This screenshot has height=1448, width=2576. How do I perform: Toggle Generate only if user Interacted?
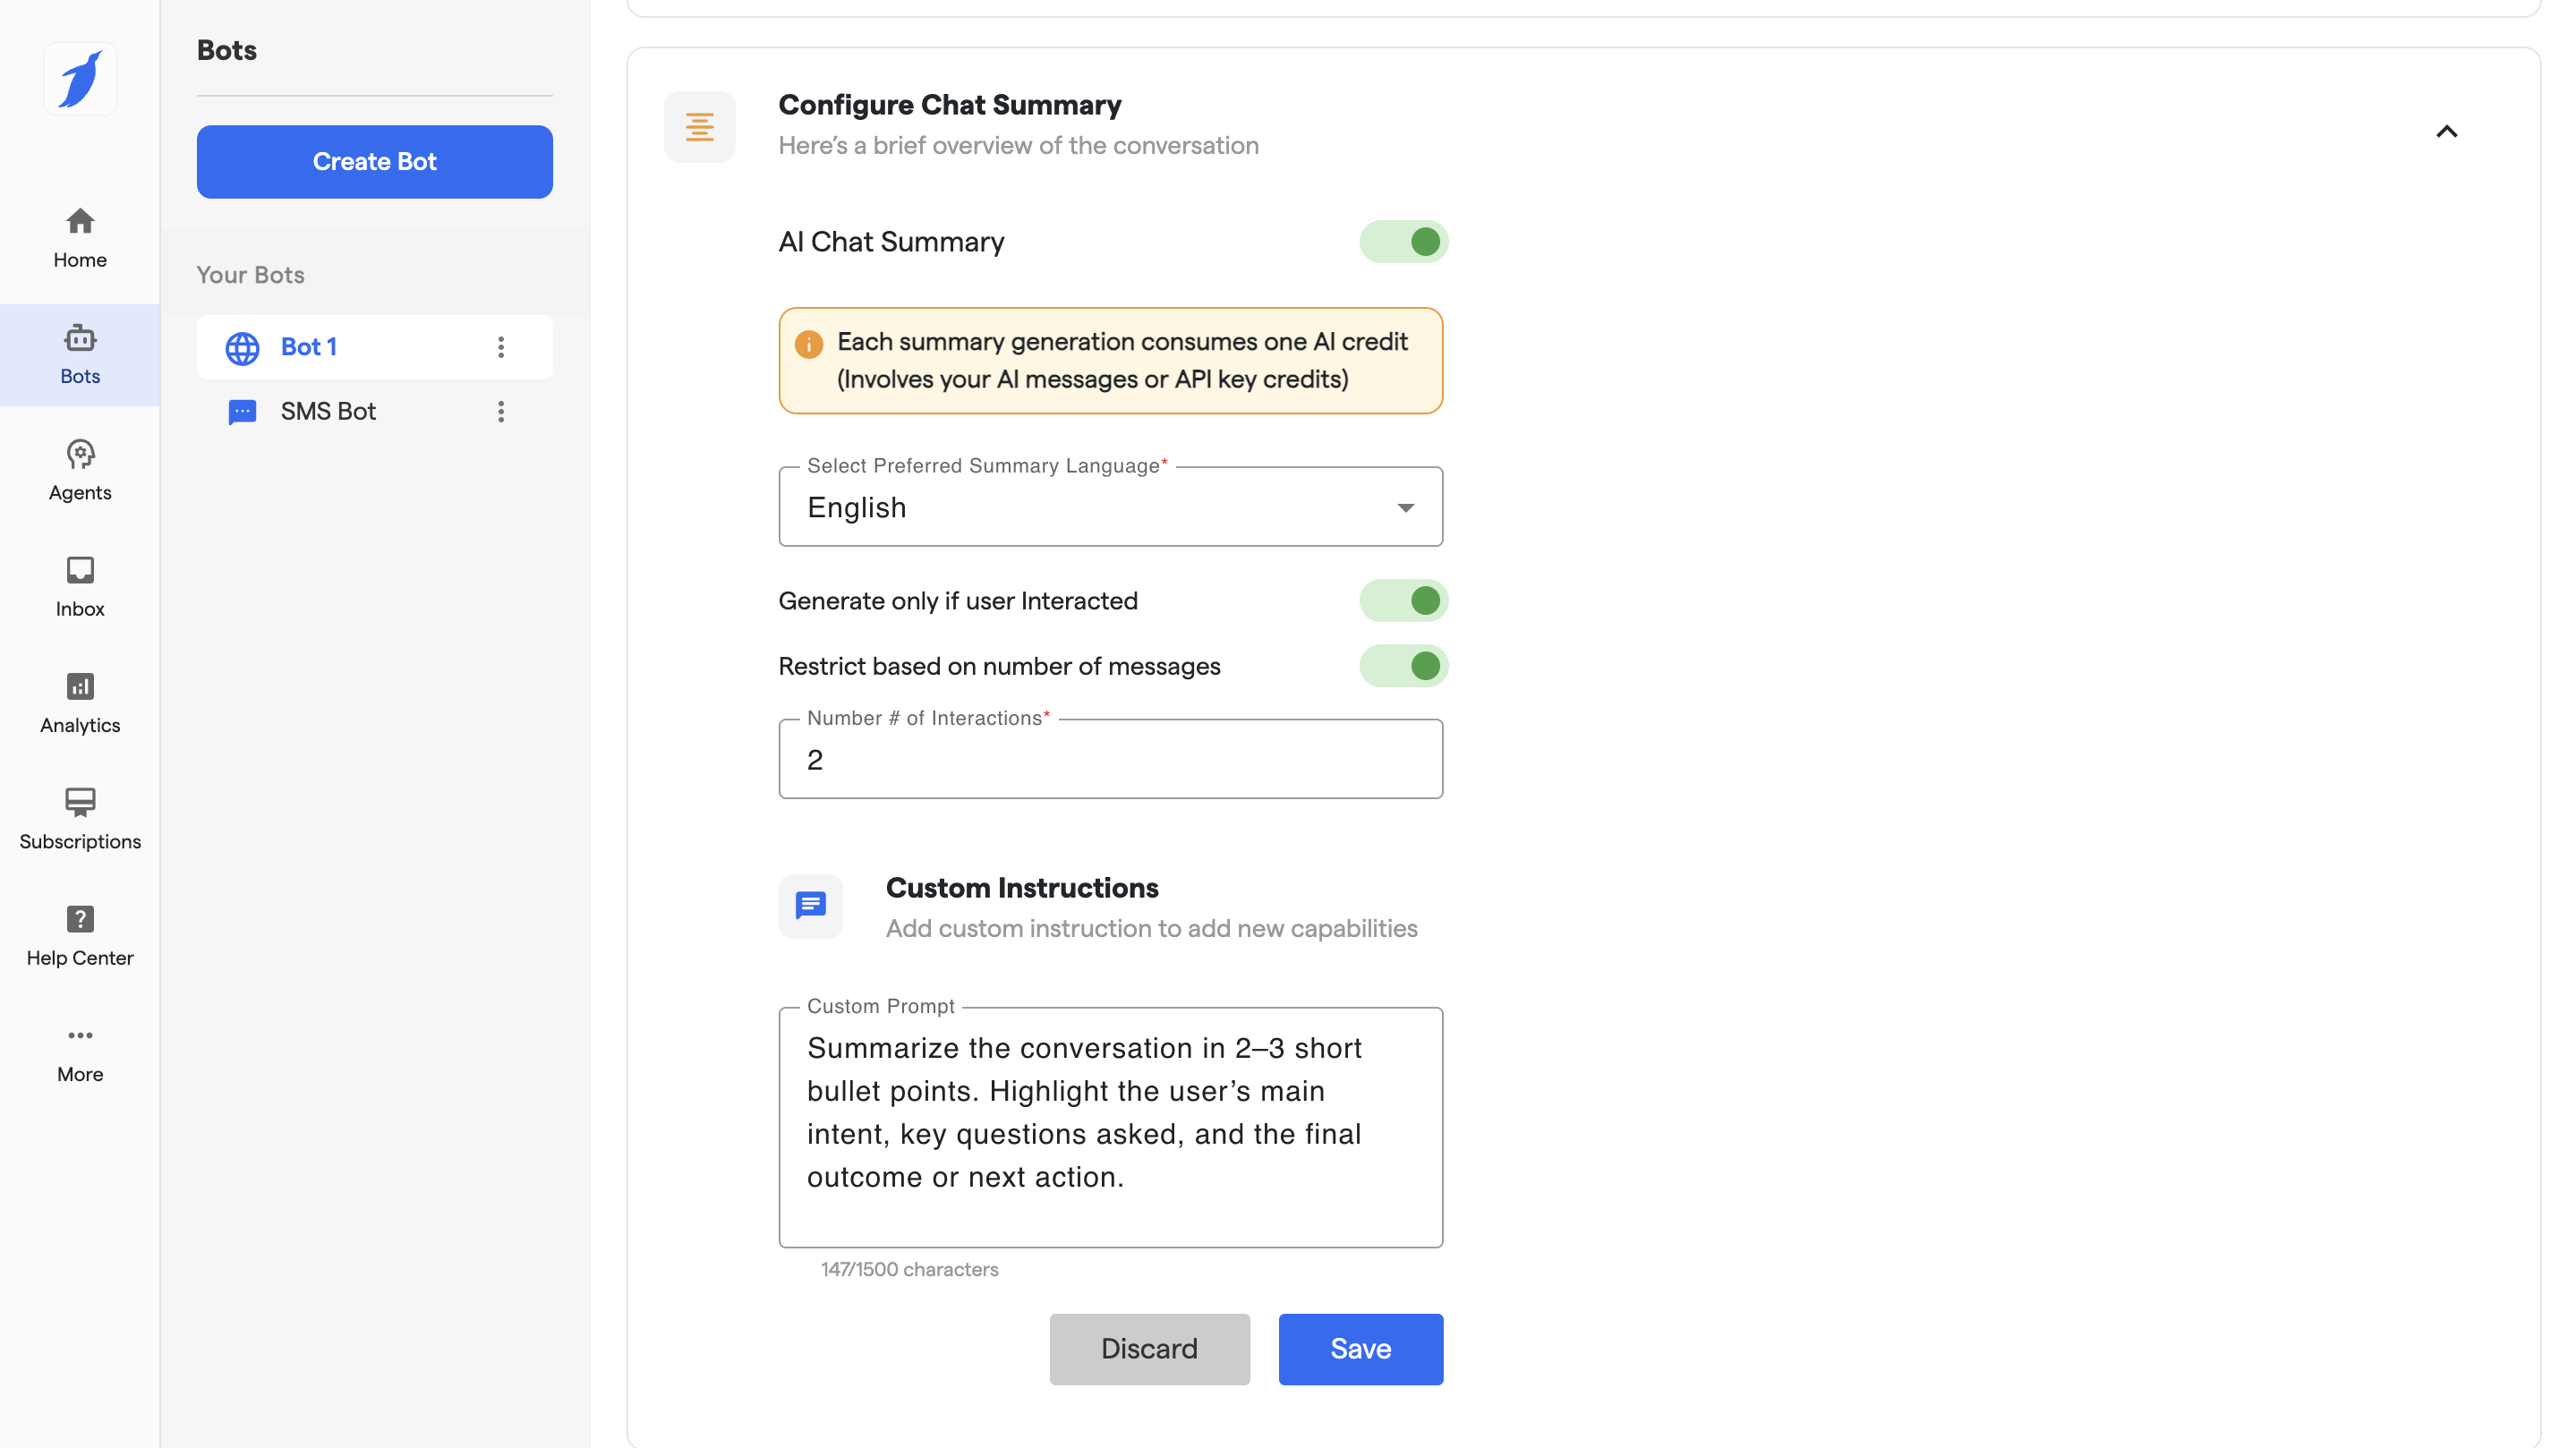point(1403,601)
